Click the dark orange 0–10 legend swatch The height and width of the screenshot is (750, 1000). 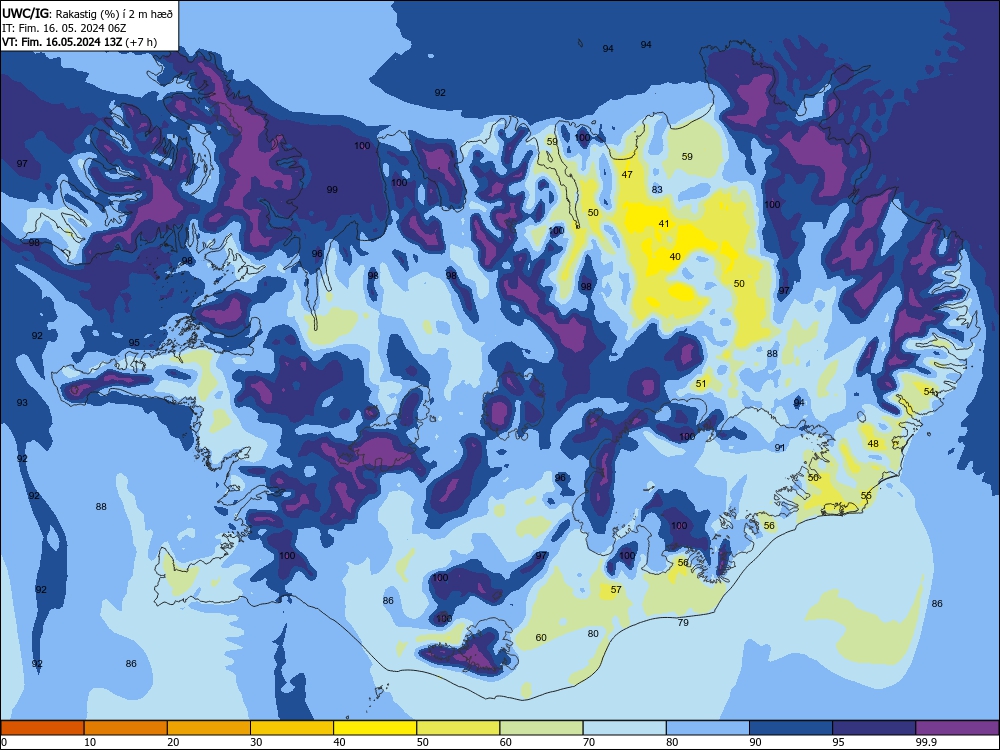click(42, 728)
